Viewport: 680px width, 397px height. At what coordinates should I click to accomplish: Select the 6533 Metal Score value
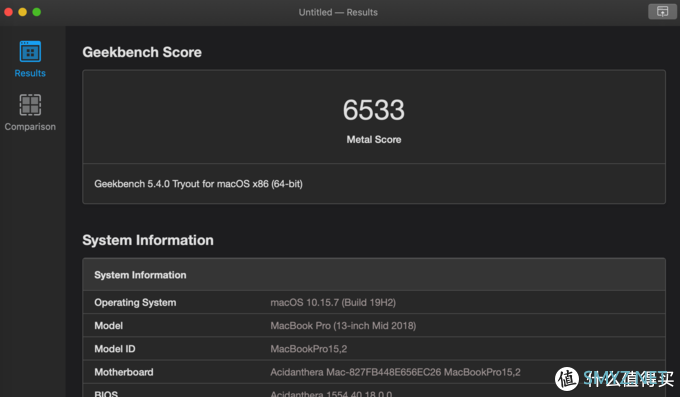point(374,110)
